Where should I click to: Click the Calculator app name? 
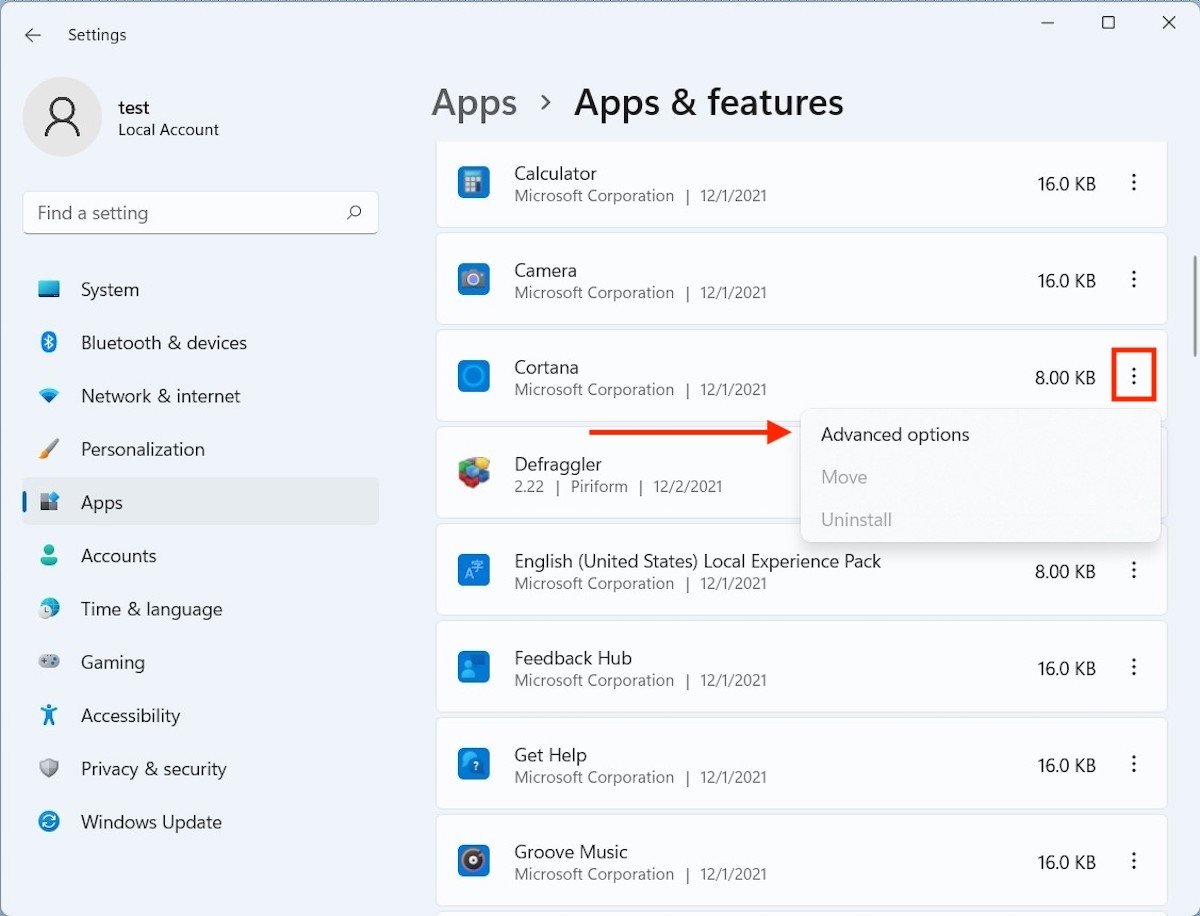point(555,174)
